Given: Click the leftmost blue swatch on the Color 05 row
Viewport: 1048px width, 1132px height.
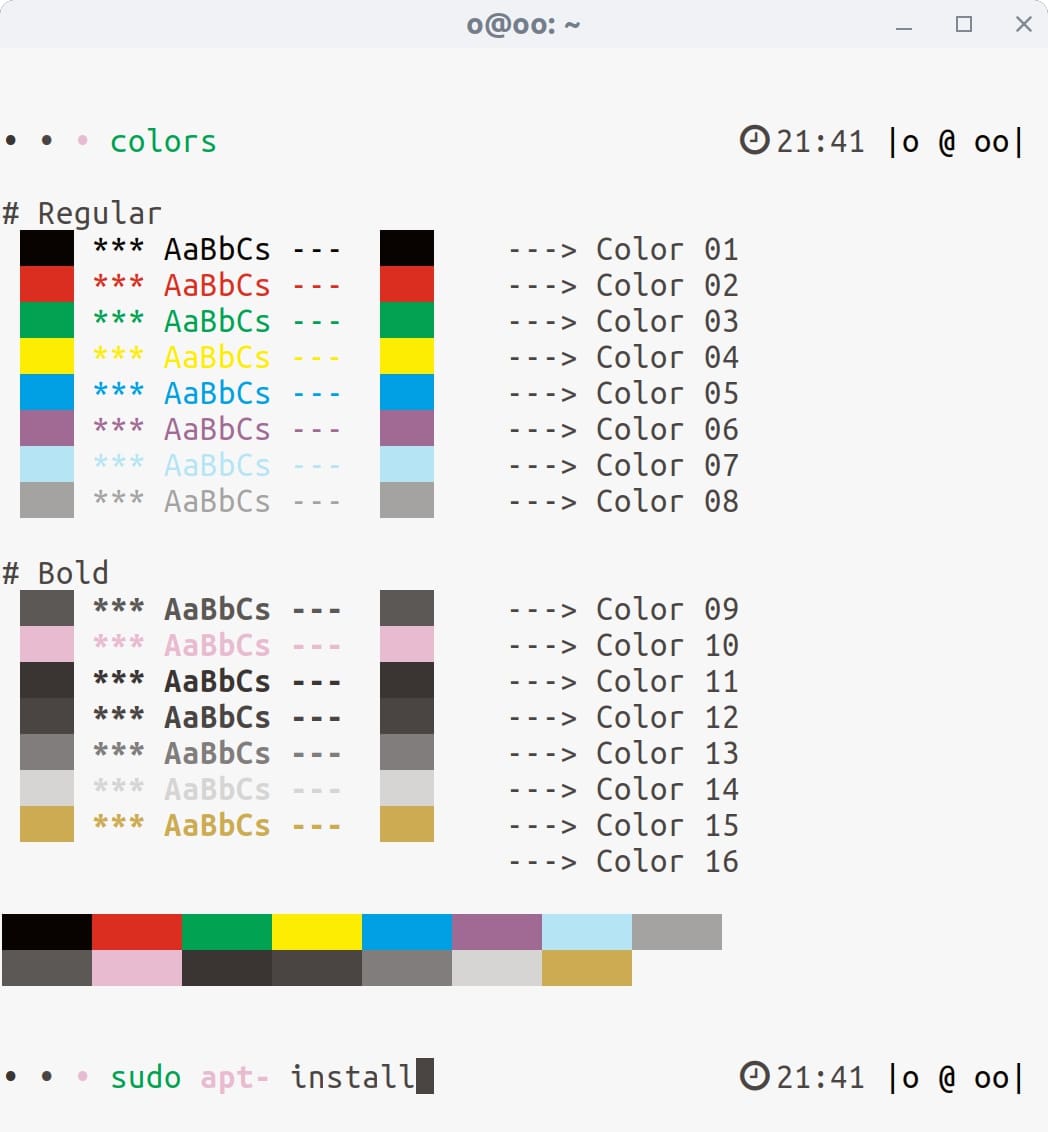Looking at the screenshot, I should (47, 392).
